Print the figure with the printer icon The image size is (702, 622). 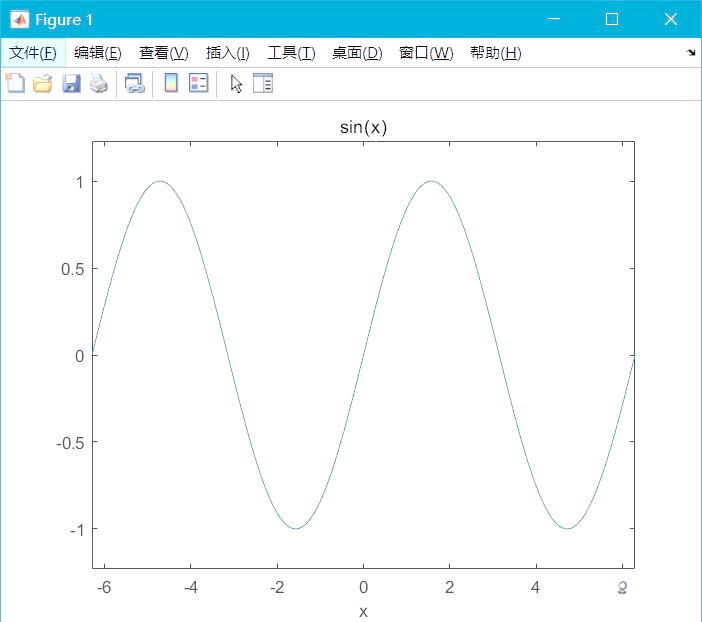coord(99,84)
